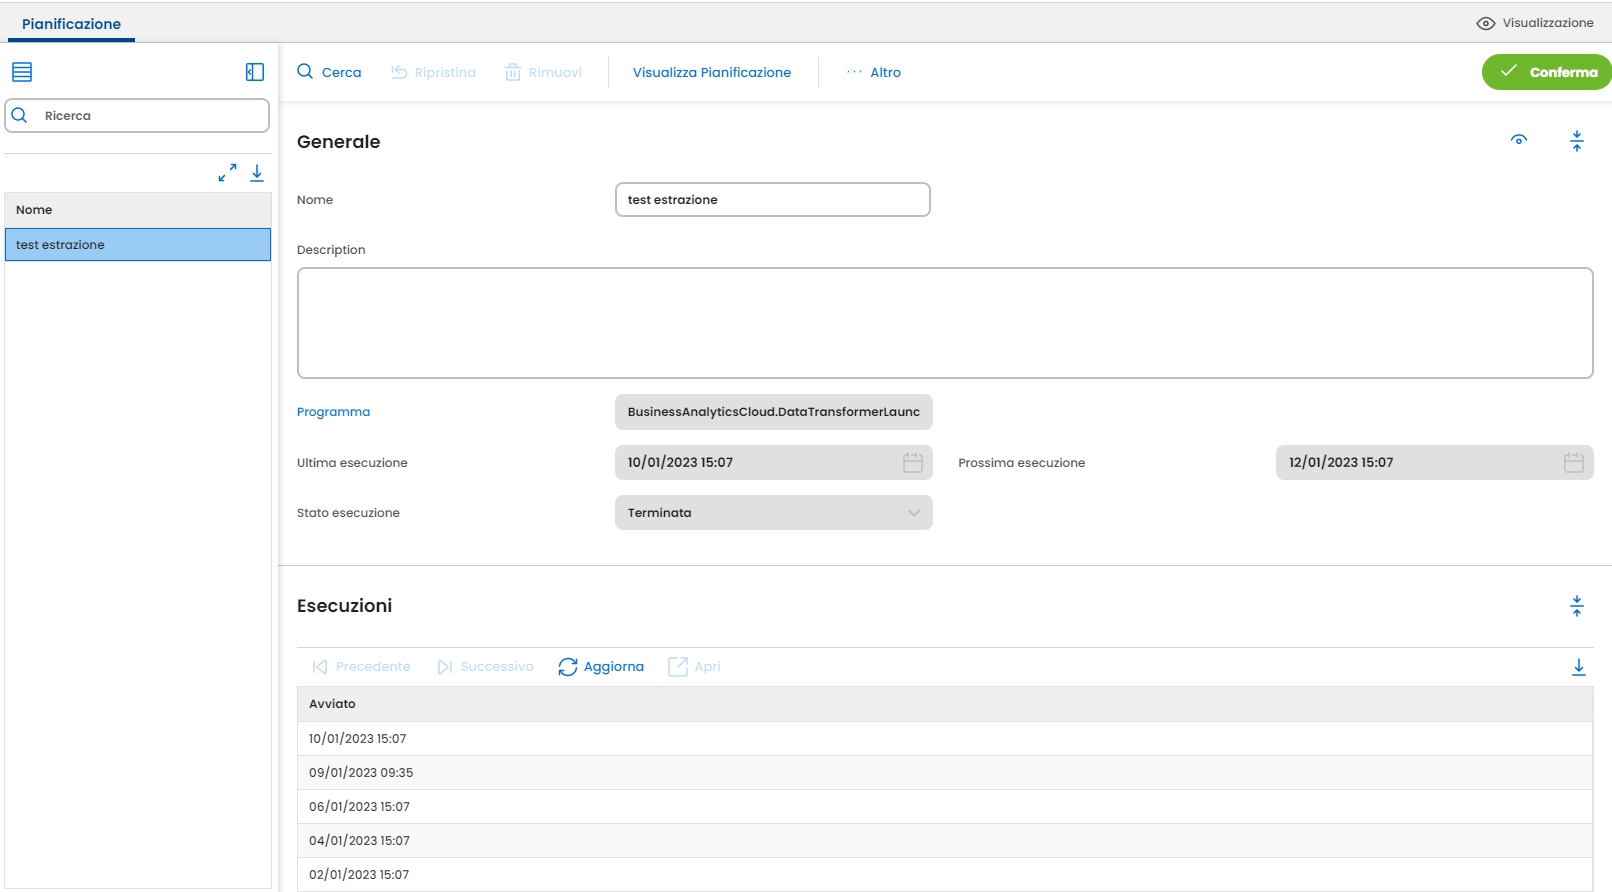This screenshot has width=1612, height=892.
Task: Click the list view icon in sidebar
Action: [x=22, y=72]
